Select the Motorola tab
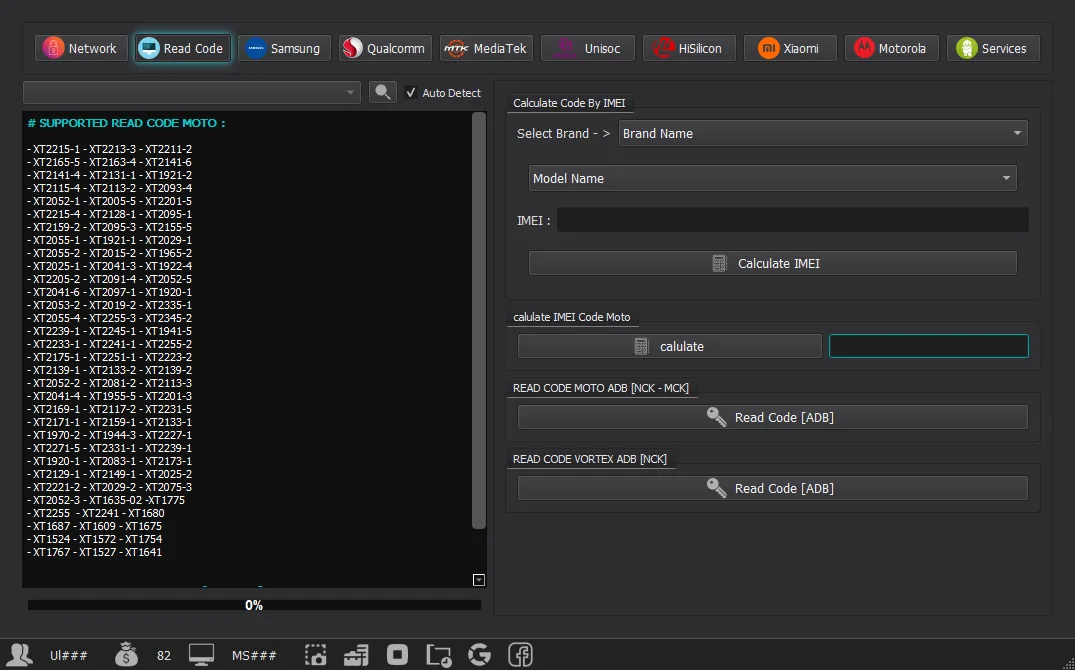Viewport: 1075px width, 670px height. pyautogui.click(x=891, y=49)
